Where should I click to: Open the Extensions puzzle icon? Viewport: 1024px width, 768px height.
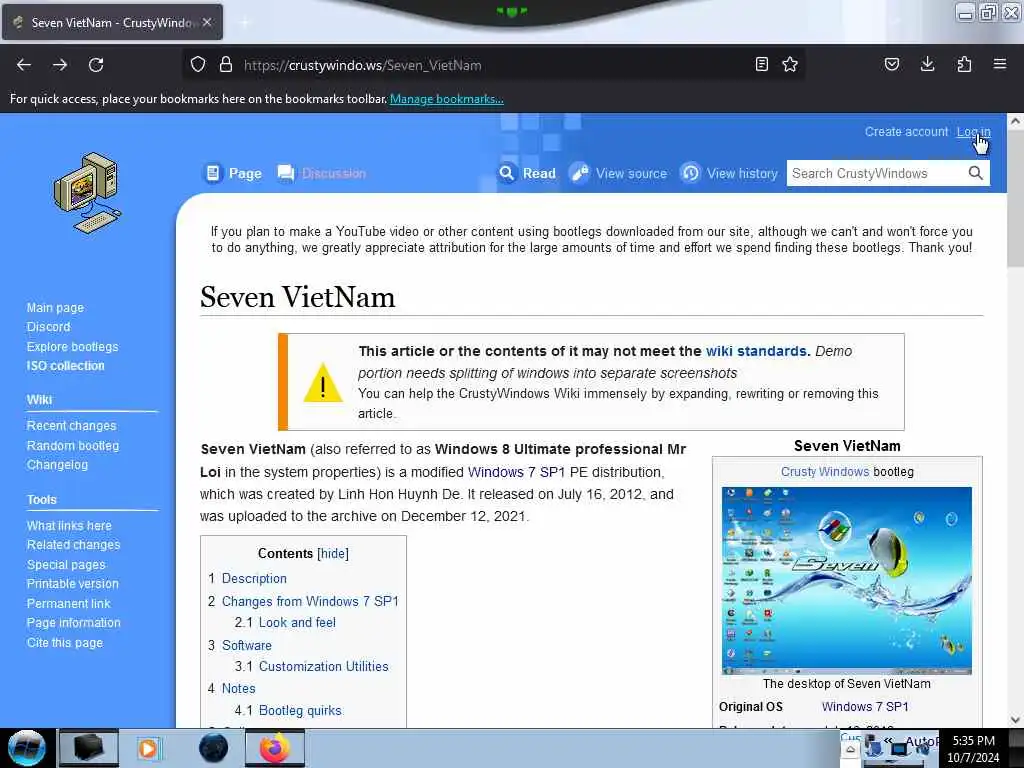pos(964,65)
